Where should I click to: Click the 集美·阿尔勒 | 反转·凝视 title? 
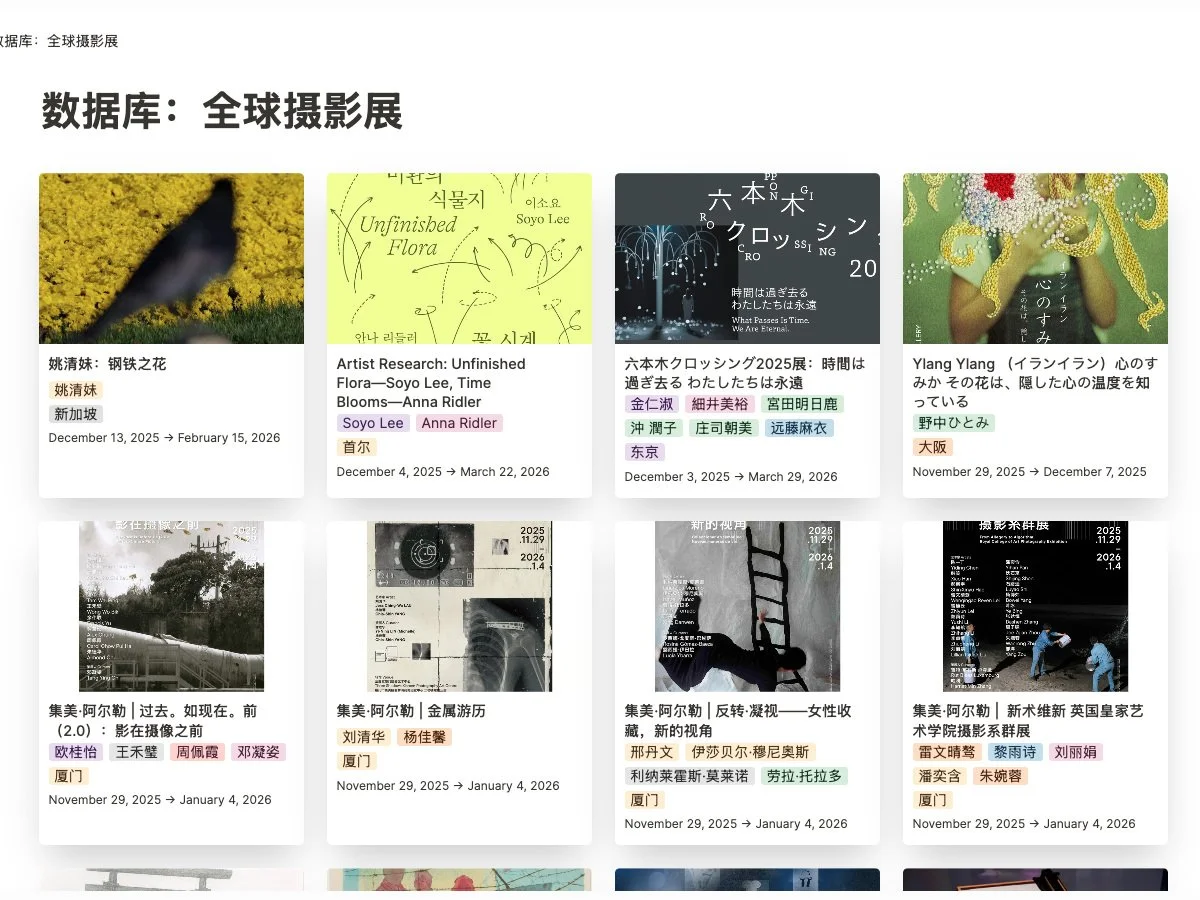pyautogui.click(x=738, y=721)
